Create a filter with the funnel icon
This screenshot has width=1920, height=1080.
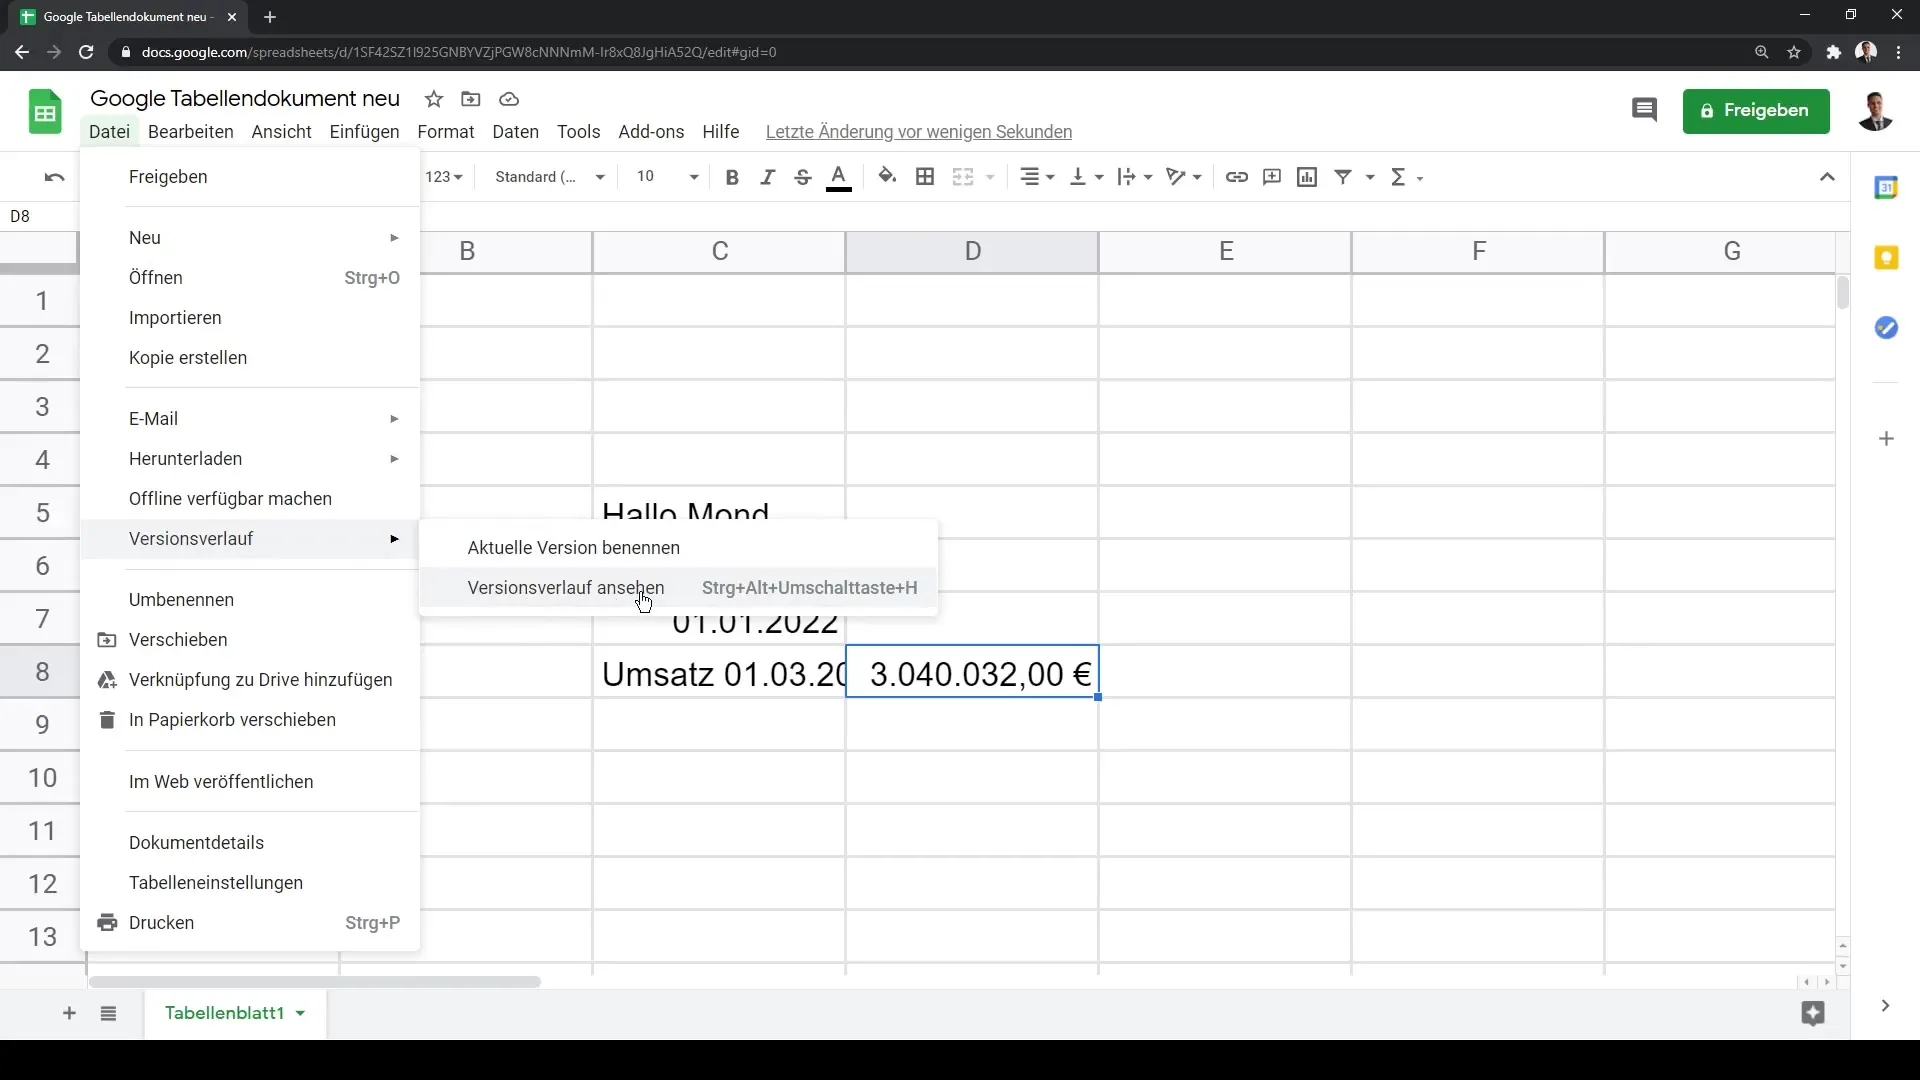coord(1344,177)
